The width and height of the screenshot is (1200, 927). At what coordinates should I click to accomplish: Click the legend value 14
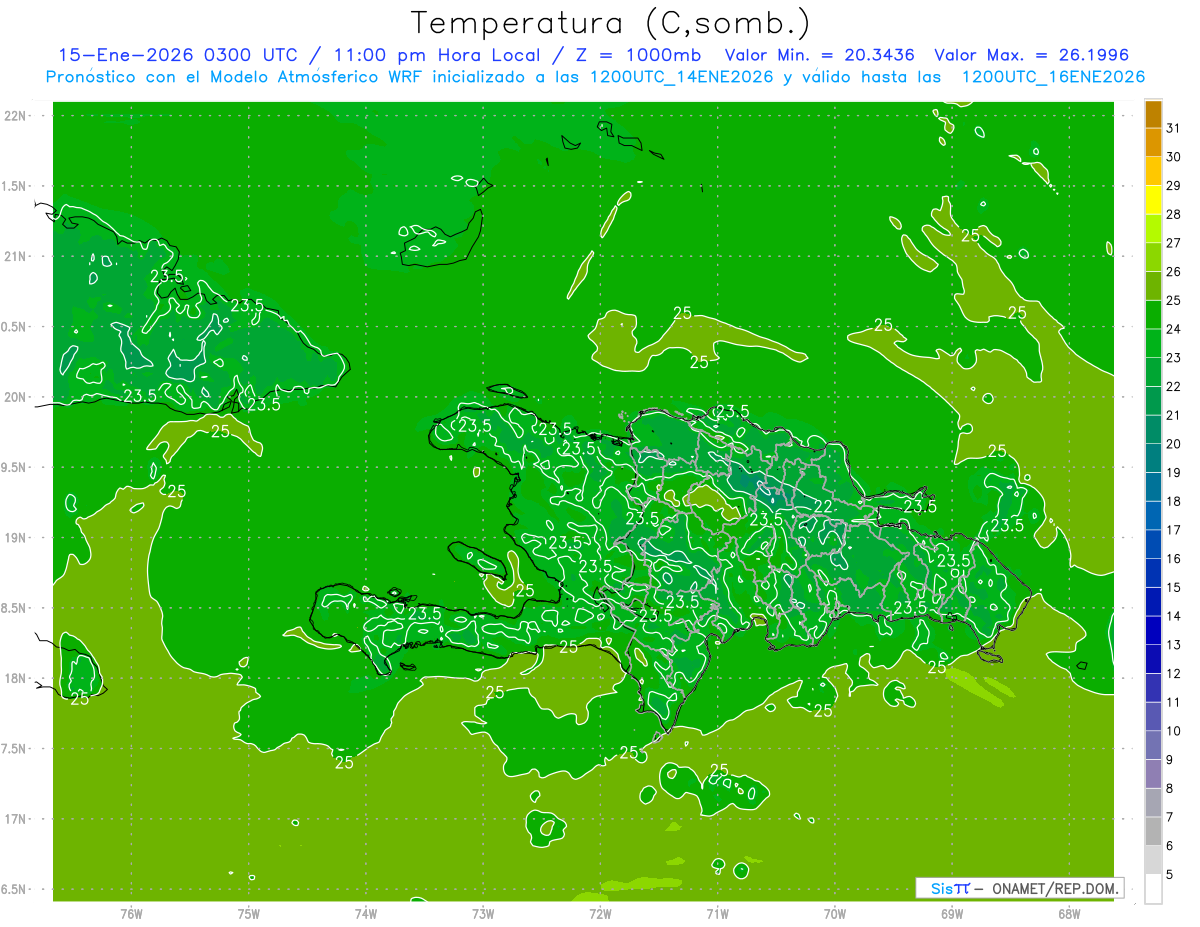tap(1174, 616)
